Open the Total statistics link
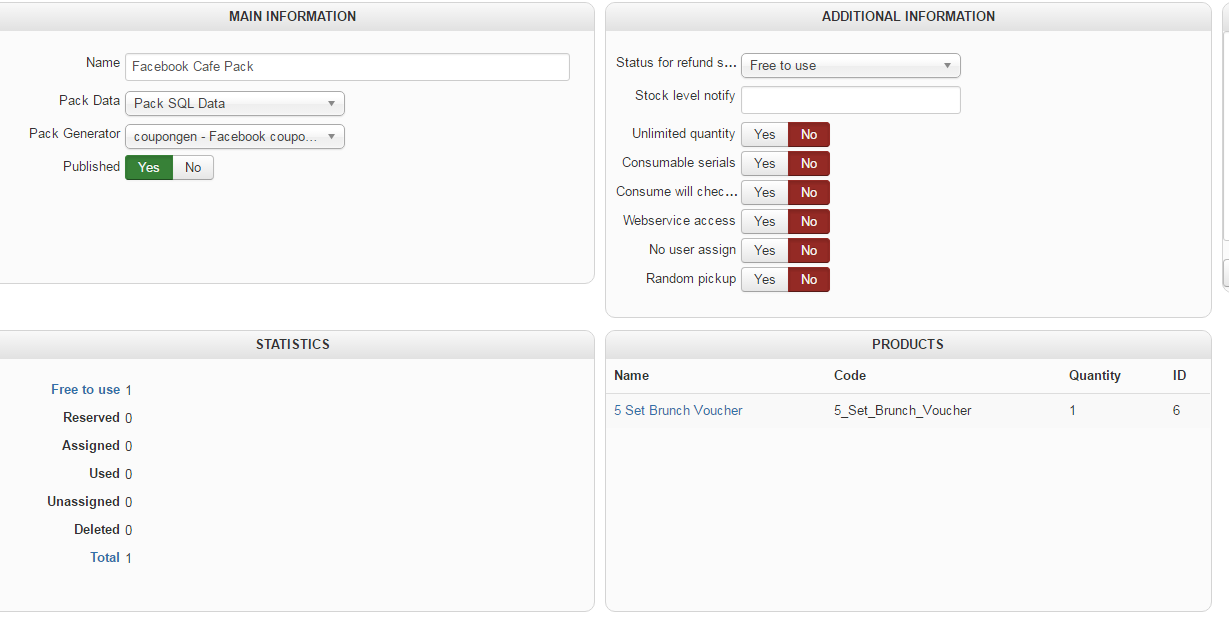 [x=105, y=558]
